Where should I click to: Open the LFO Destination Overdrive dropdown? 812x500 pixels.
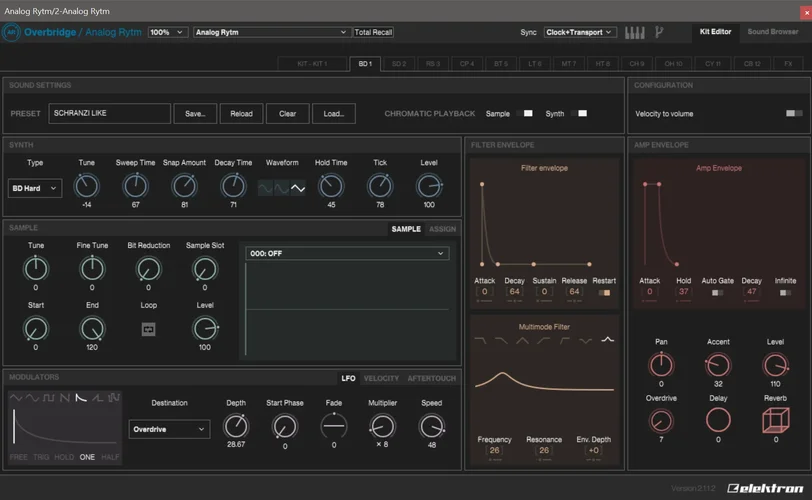click(x=169, y=429)
